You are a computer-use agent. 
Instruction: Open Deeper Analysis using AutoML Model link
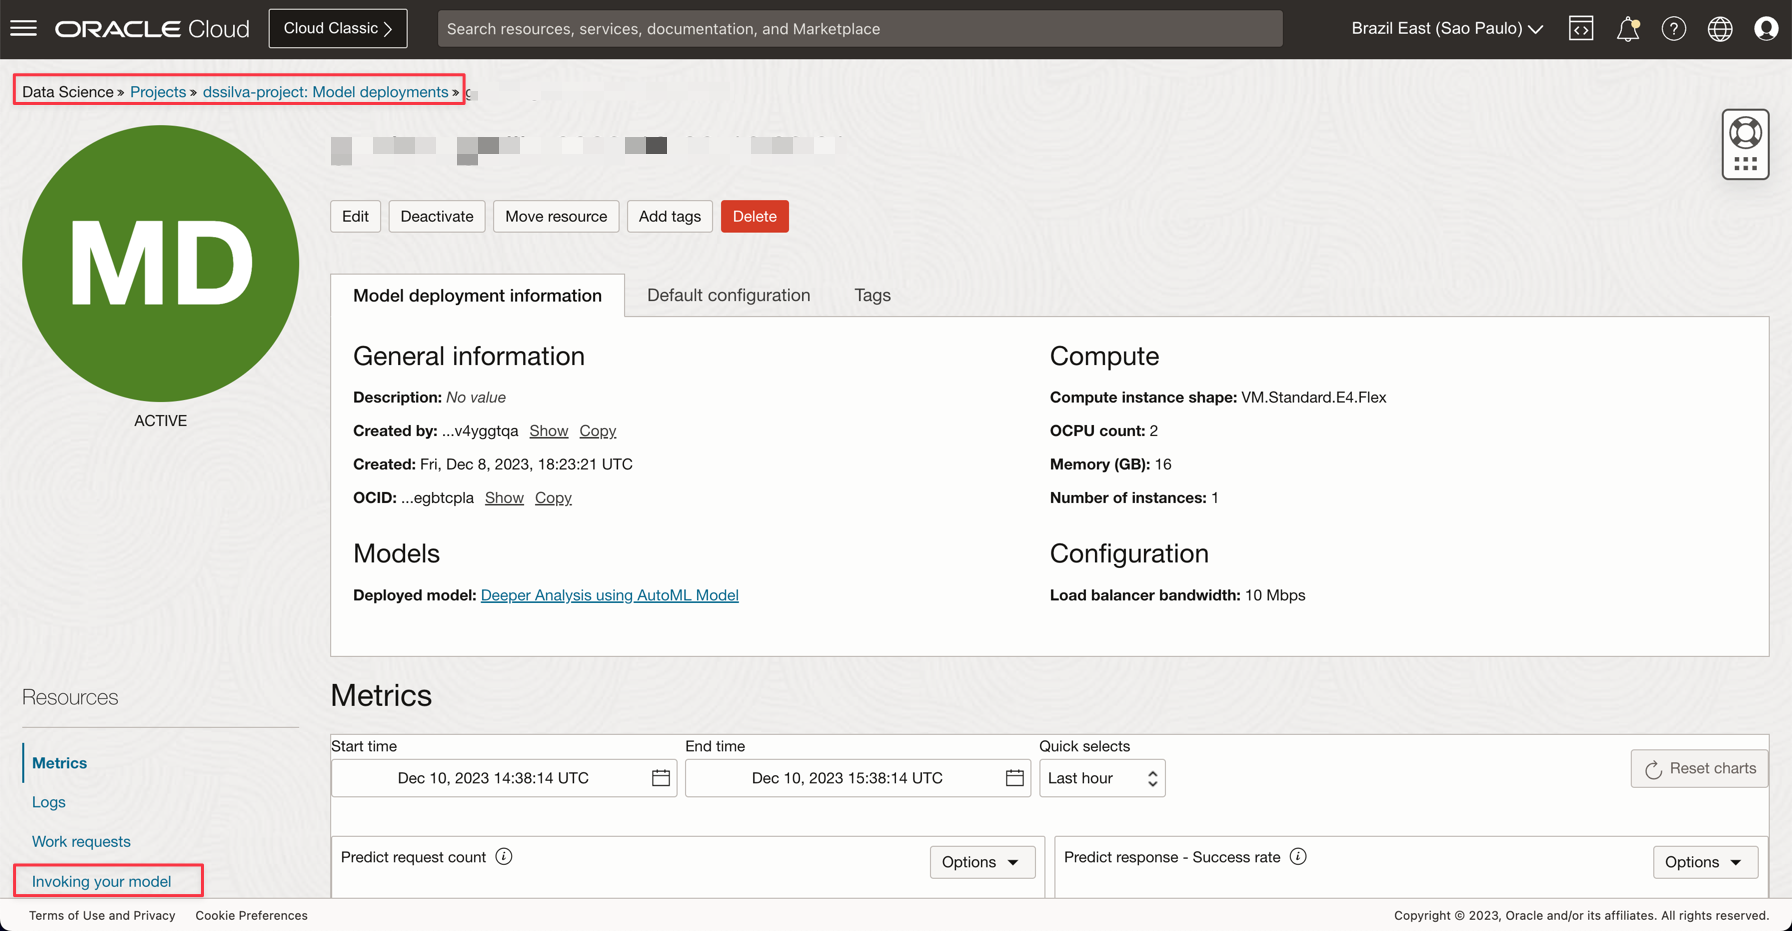pos(609,595)
